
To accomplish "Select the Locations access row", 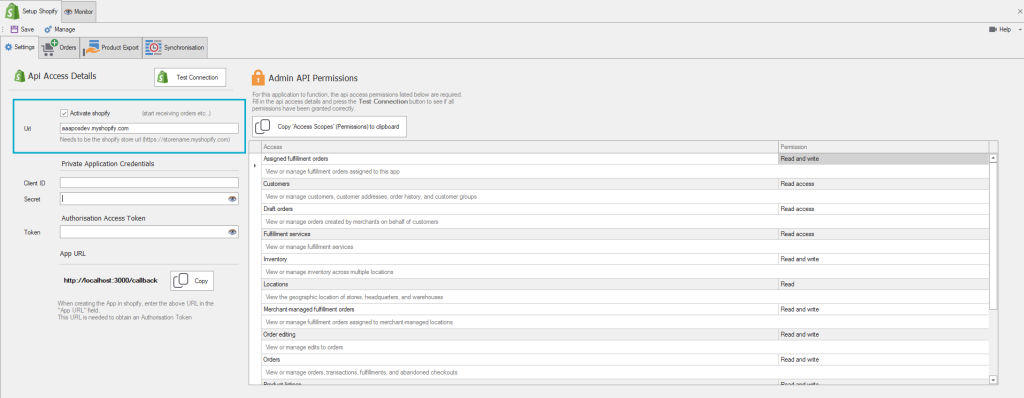I will click(624, 284).
